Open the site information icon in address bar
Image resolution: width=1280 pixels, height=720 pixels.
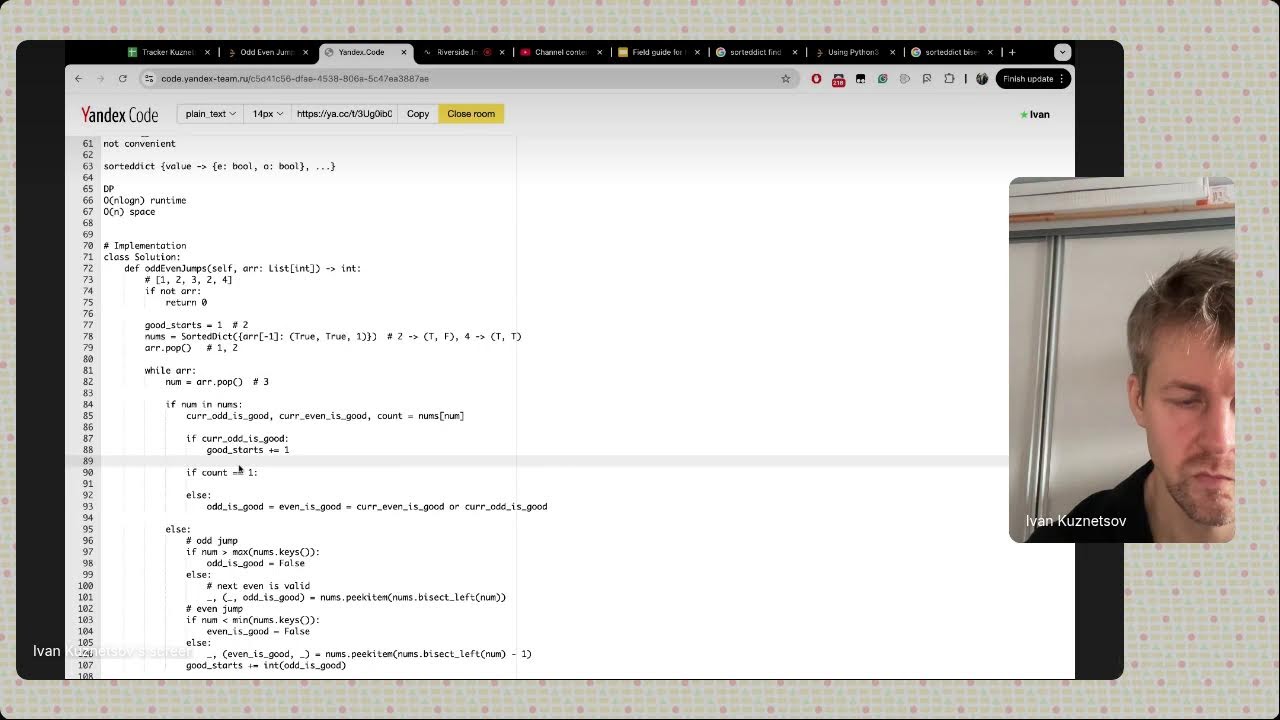149,78
